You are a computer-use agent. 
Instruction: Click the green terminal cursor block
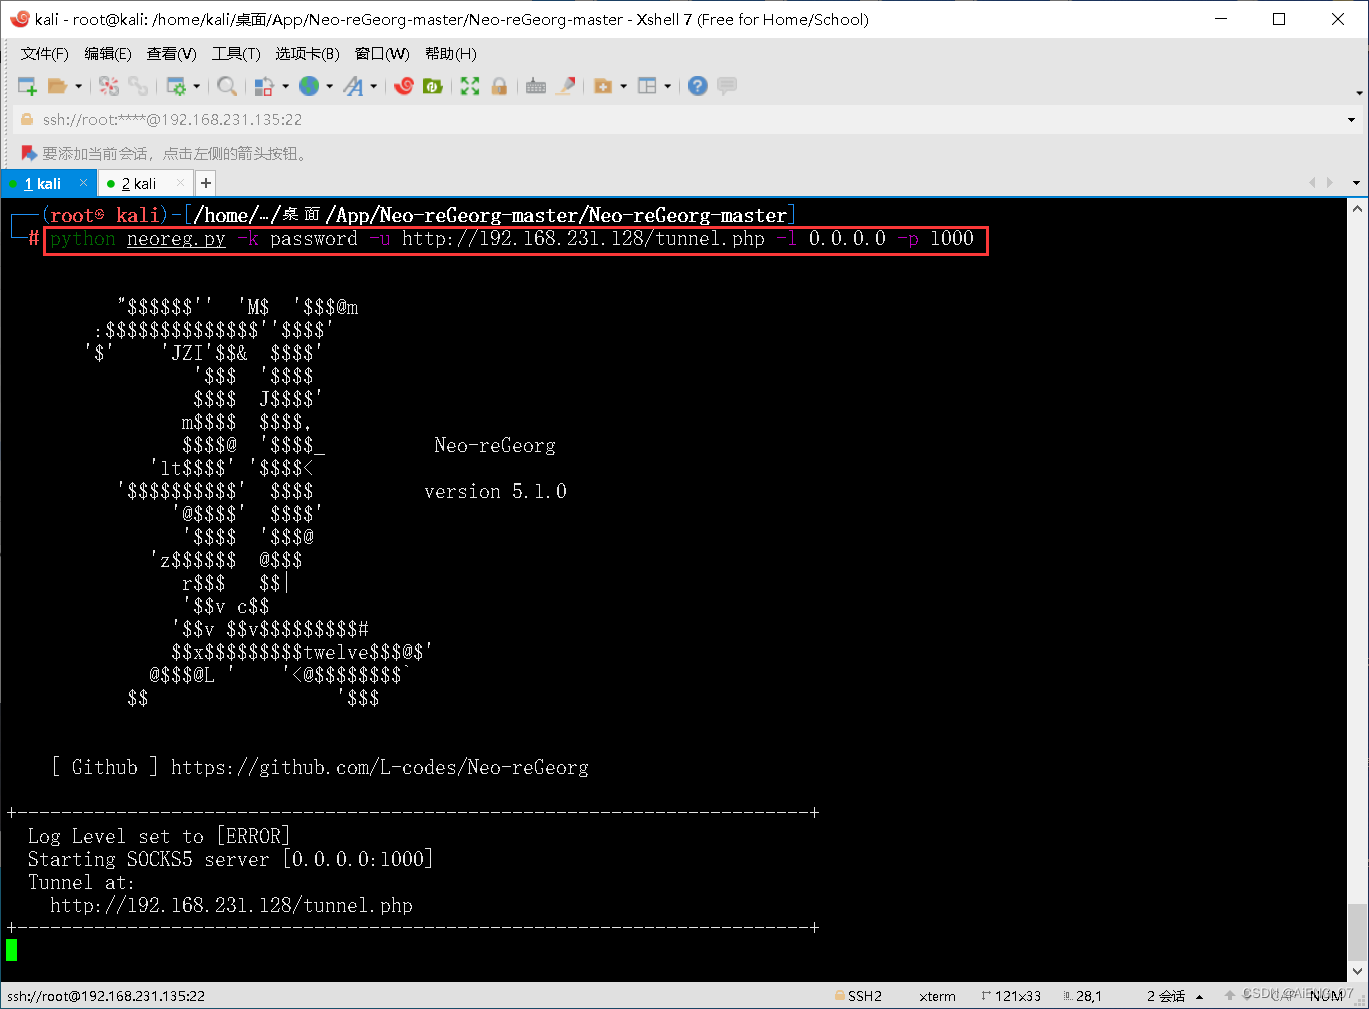[11, 950]
